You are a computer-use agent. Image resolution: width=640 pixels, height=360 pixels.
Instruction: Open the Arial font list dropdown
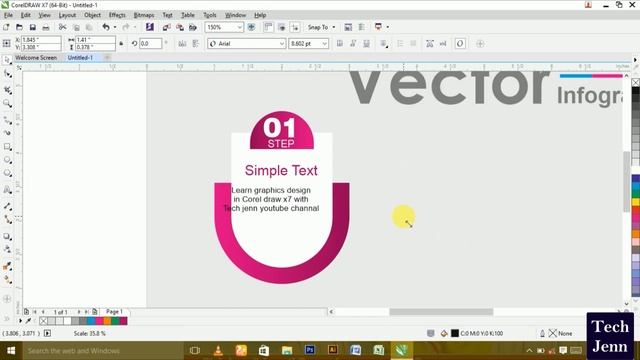click(282, 44)
